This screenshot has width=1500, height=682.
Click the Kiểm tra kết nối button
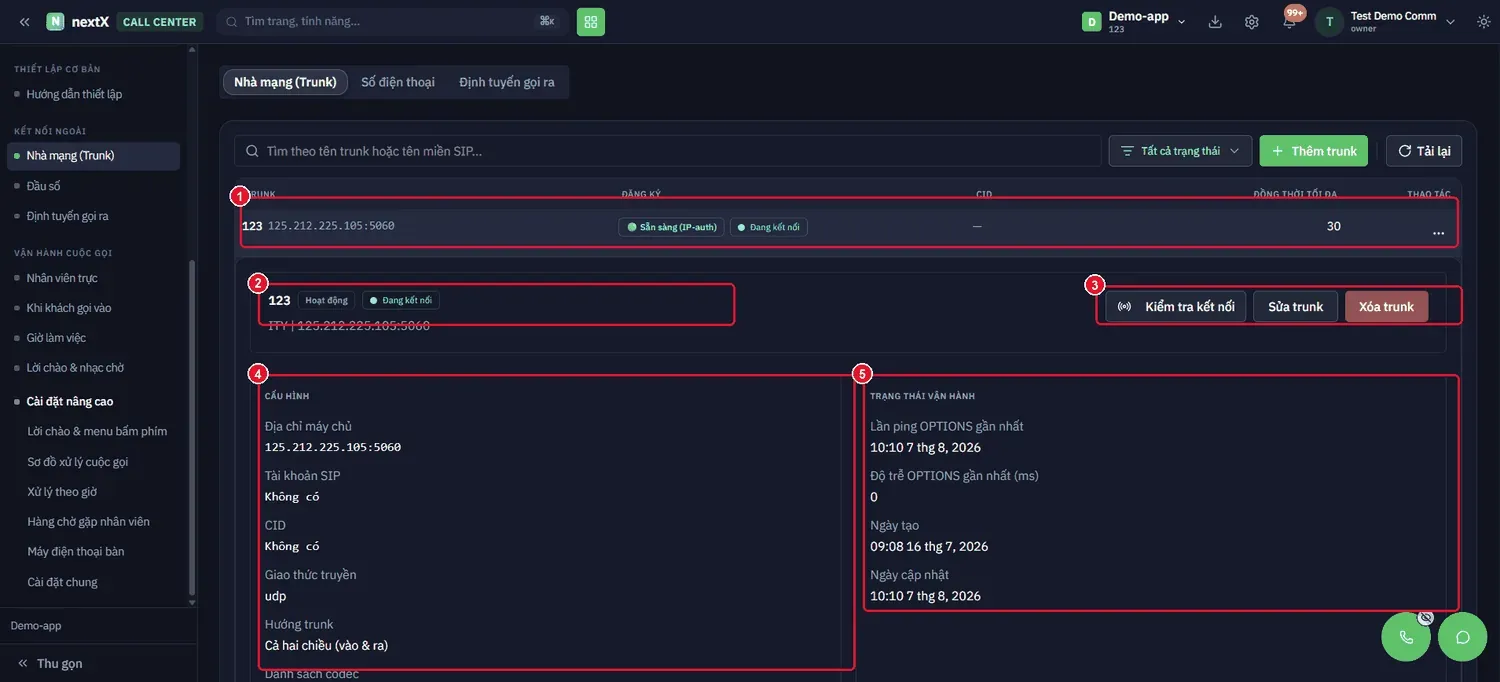pyautogui.click(x=1176, y=307)
